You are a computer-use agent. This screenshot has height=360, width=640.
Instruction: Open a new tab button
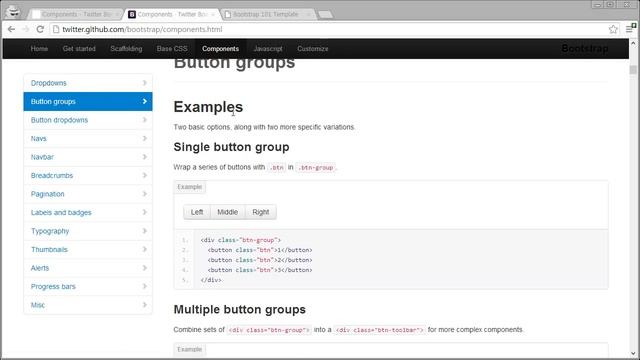click(325, 15)
